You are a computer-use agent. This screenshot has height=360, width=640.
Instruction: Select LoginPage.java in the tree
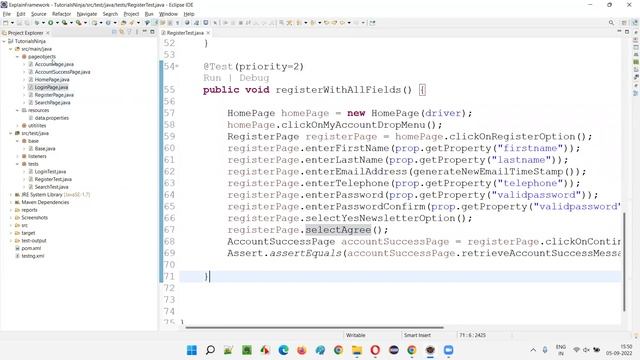pos(51,87)
